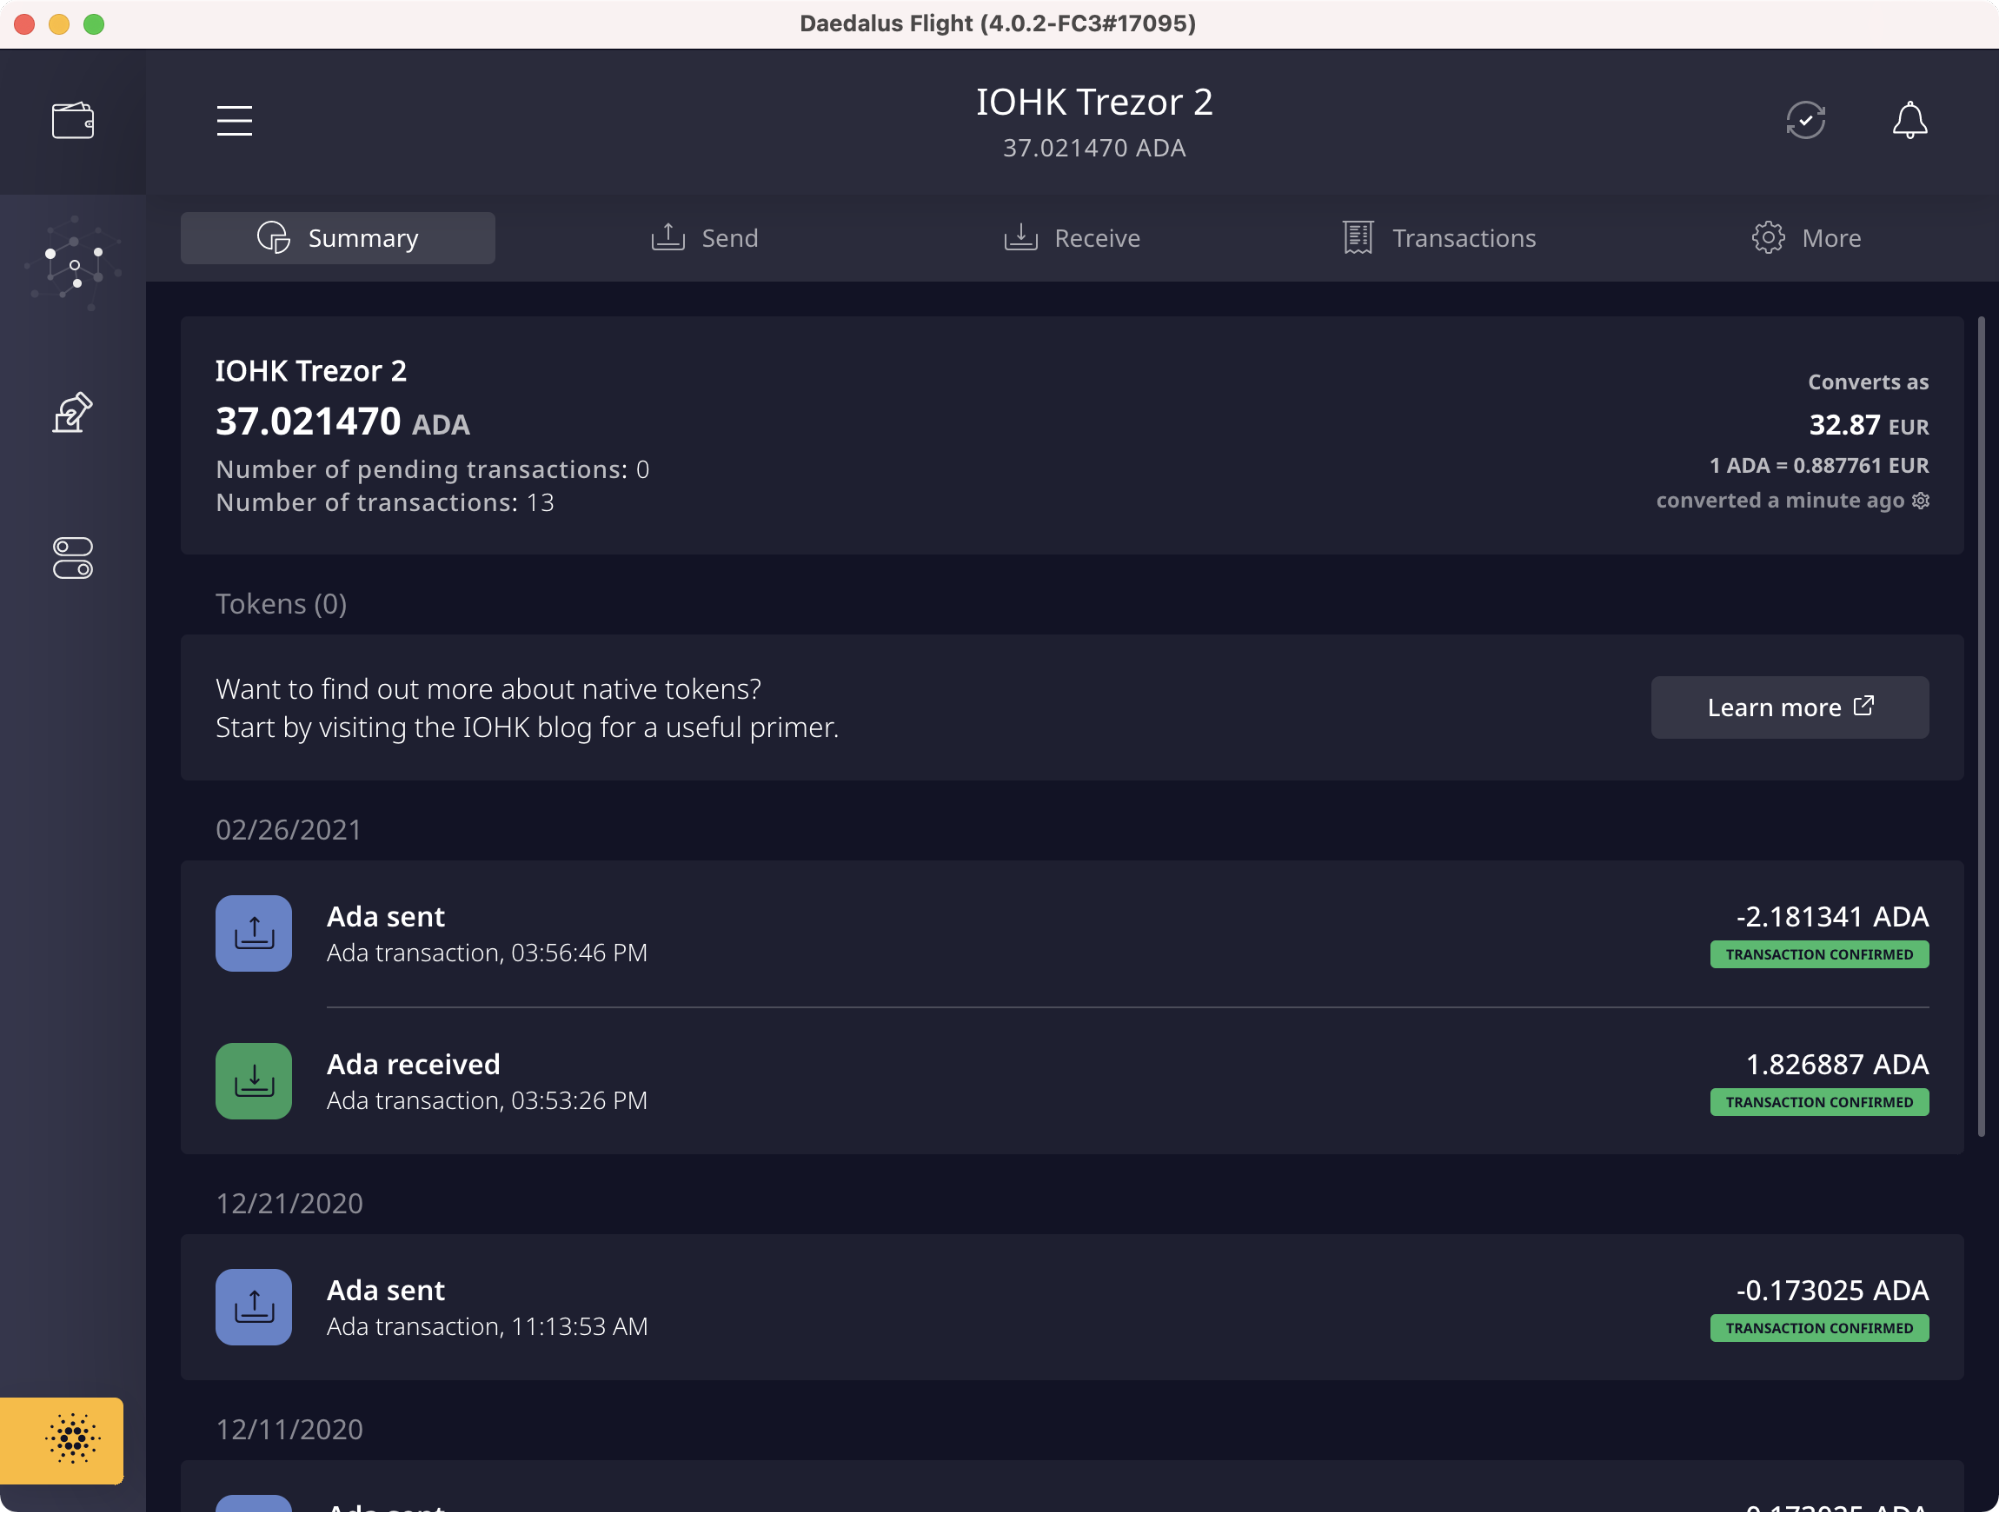Click the Learn more button
1999x1513 pixels.
pyautogui.click(x=1790, y=707)
